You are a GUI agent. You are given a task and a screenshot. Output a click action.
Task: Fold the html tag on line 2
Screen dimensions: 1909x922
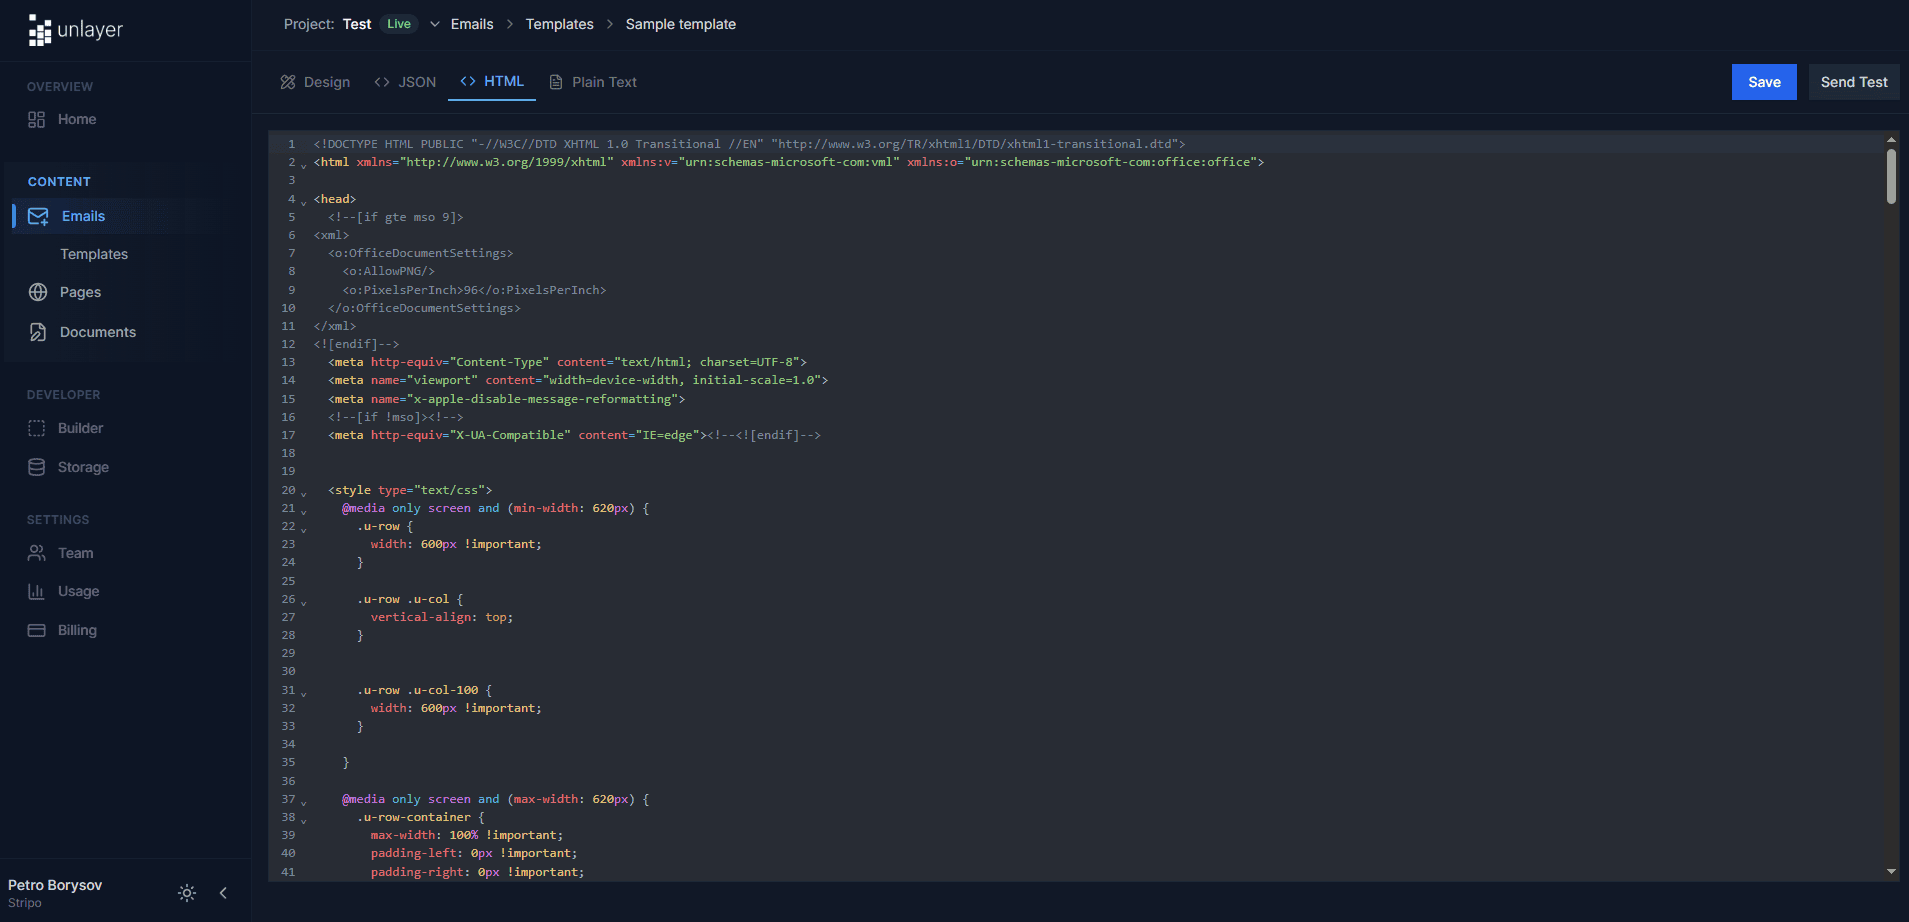tap(304, 165)
